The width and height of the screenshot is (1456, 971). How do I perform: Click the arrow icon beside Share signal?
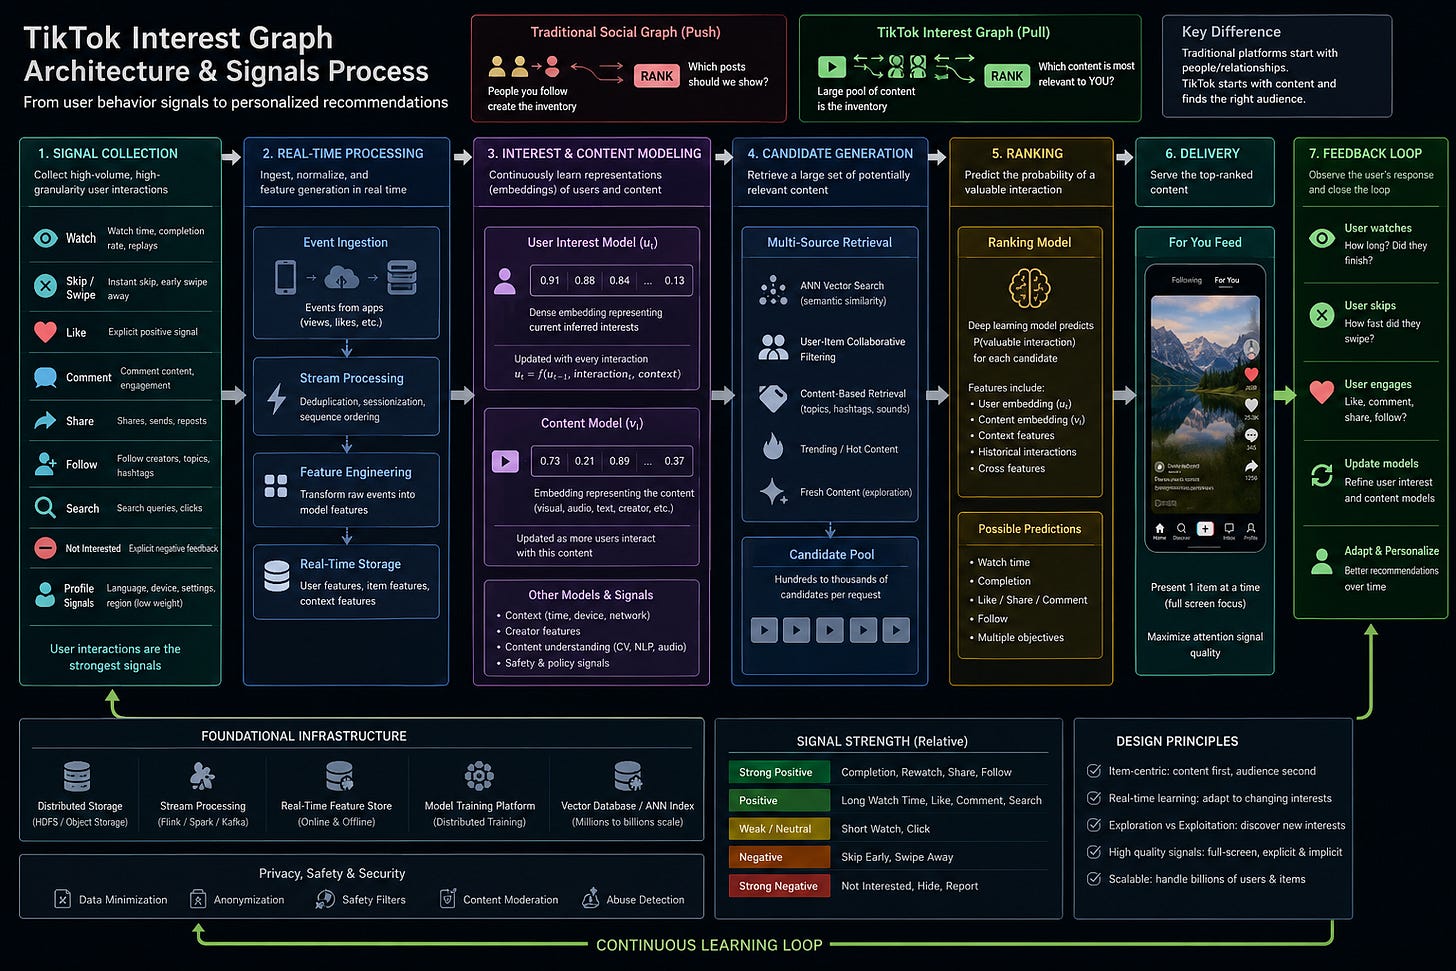click(45, 421)
